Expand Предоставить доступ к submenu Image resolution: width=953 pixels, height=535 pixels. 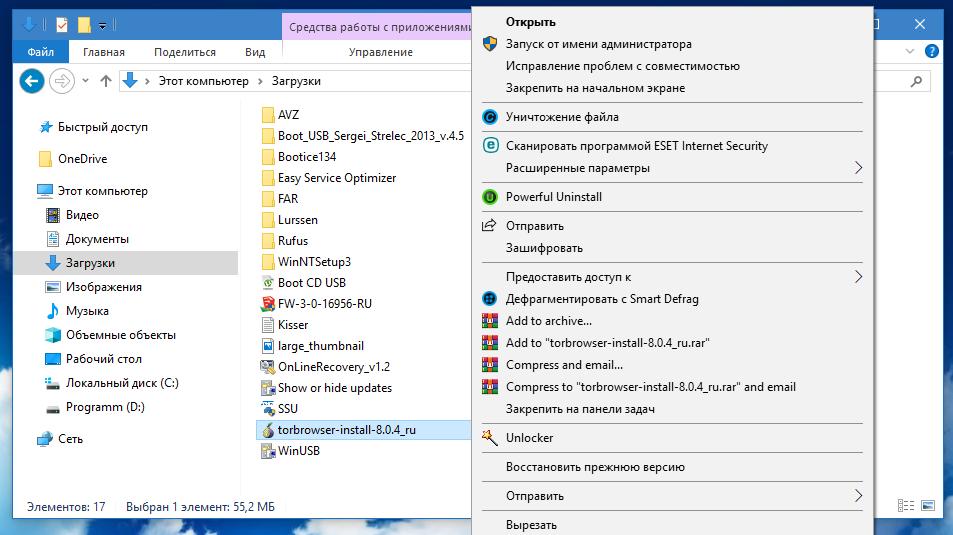(672, 277)
